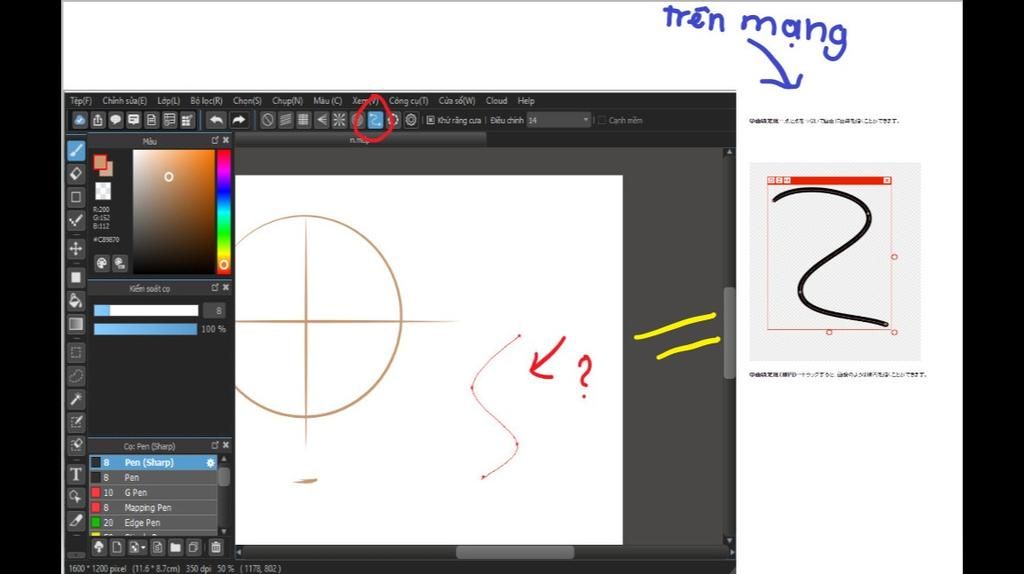Click the brush opacity 100% slider
The width and height of the screenshot is (1024, 574).
pyautogui.click(x=146, y=328)
